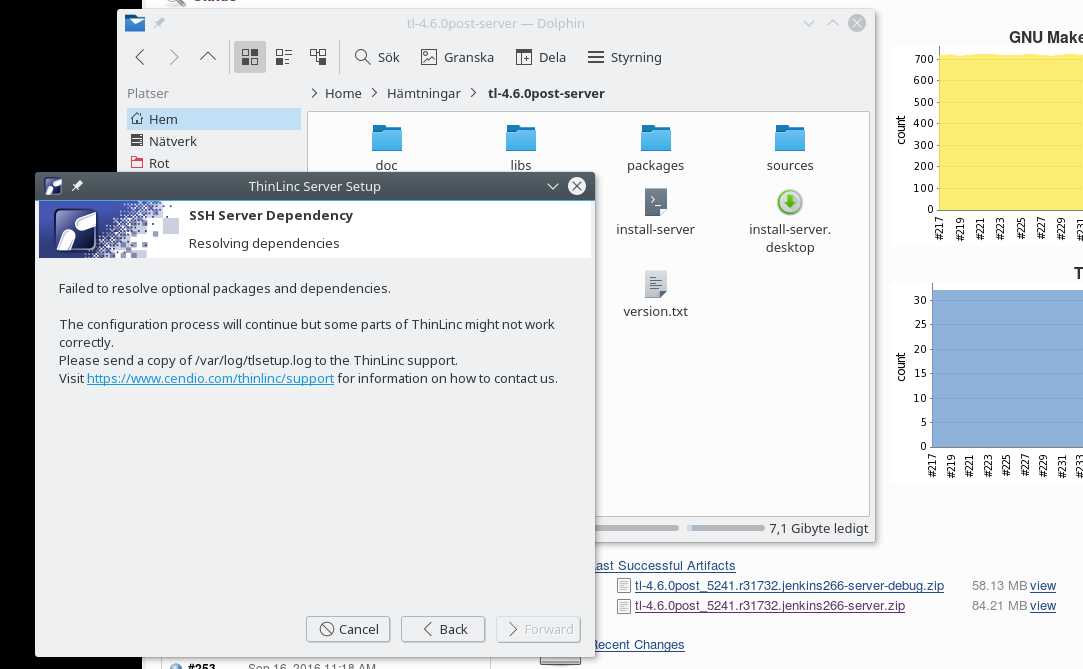Select the doc folder icon
1083x669 pixels.
[x=387, y=138]
